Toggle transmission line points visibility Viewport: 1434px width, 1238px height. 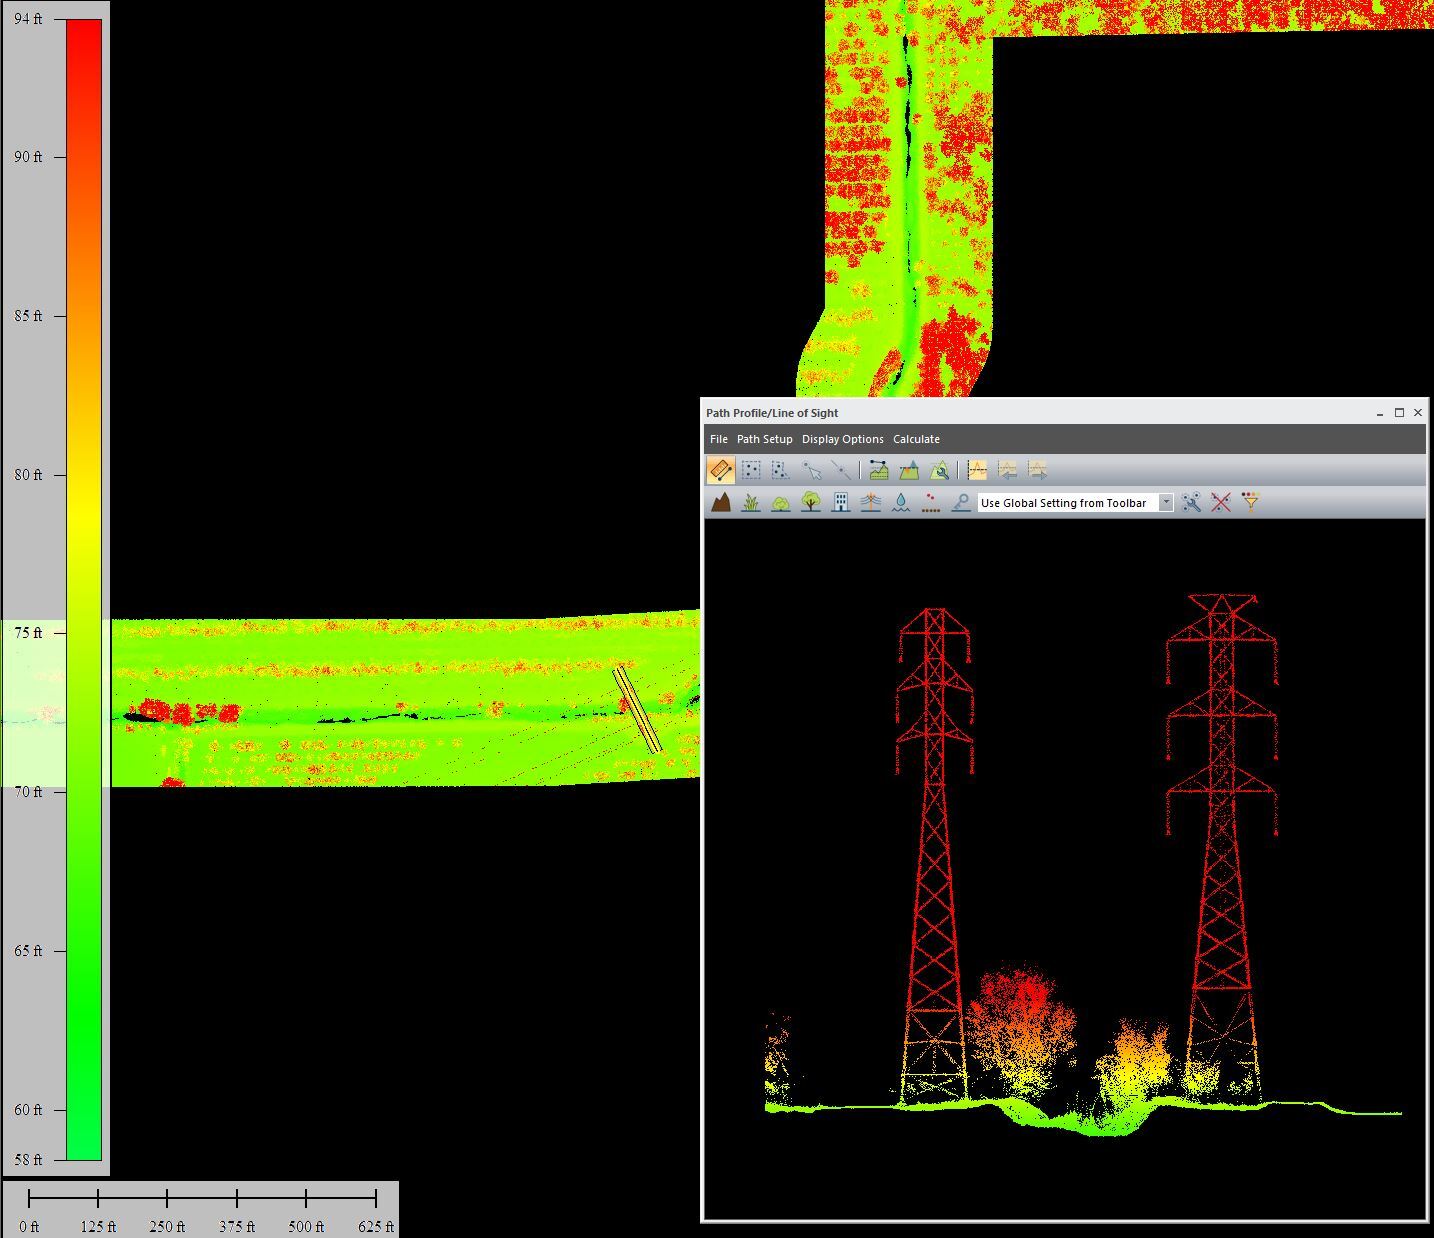870,502
